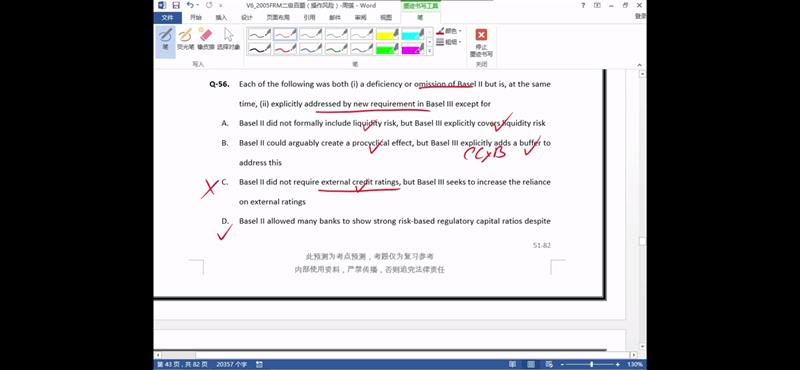Click the page count indicator in status bar
The height and width of the screenshot is (370, 800).
(x=183, y=364)
